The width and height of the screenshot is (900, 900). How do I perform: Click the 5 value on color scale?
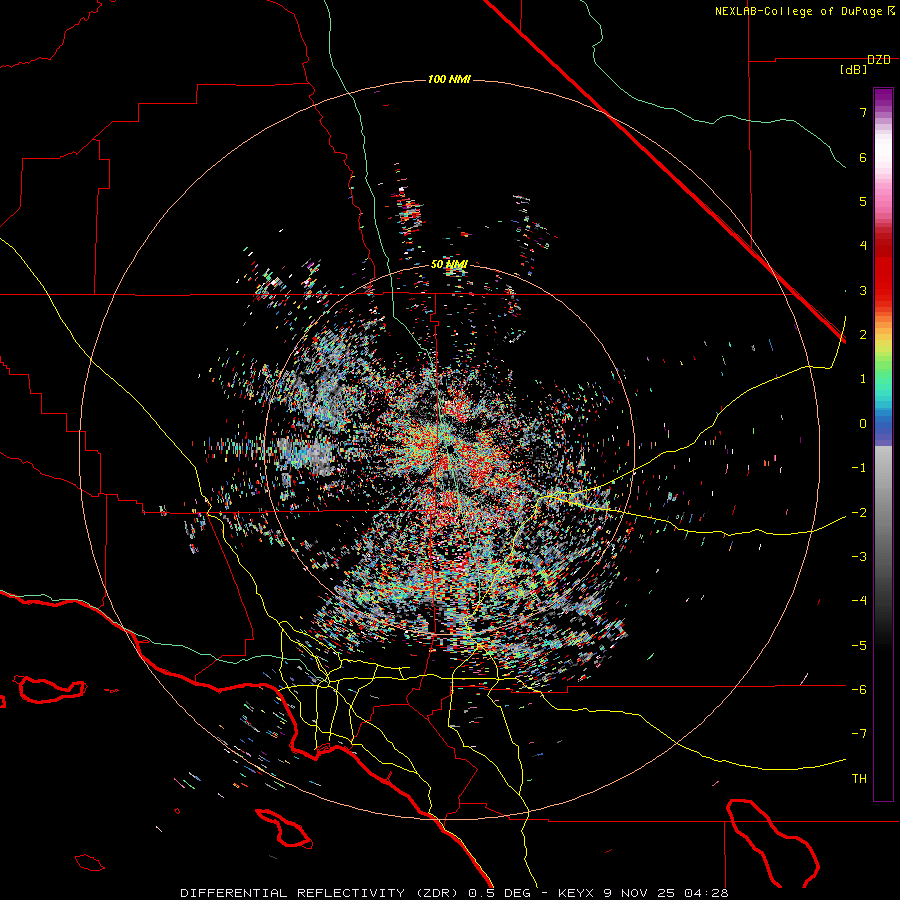click(x=863, y=201)
